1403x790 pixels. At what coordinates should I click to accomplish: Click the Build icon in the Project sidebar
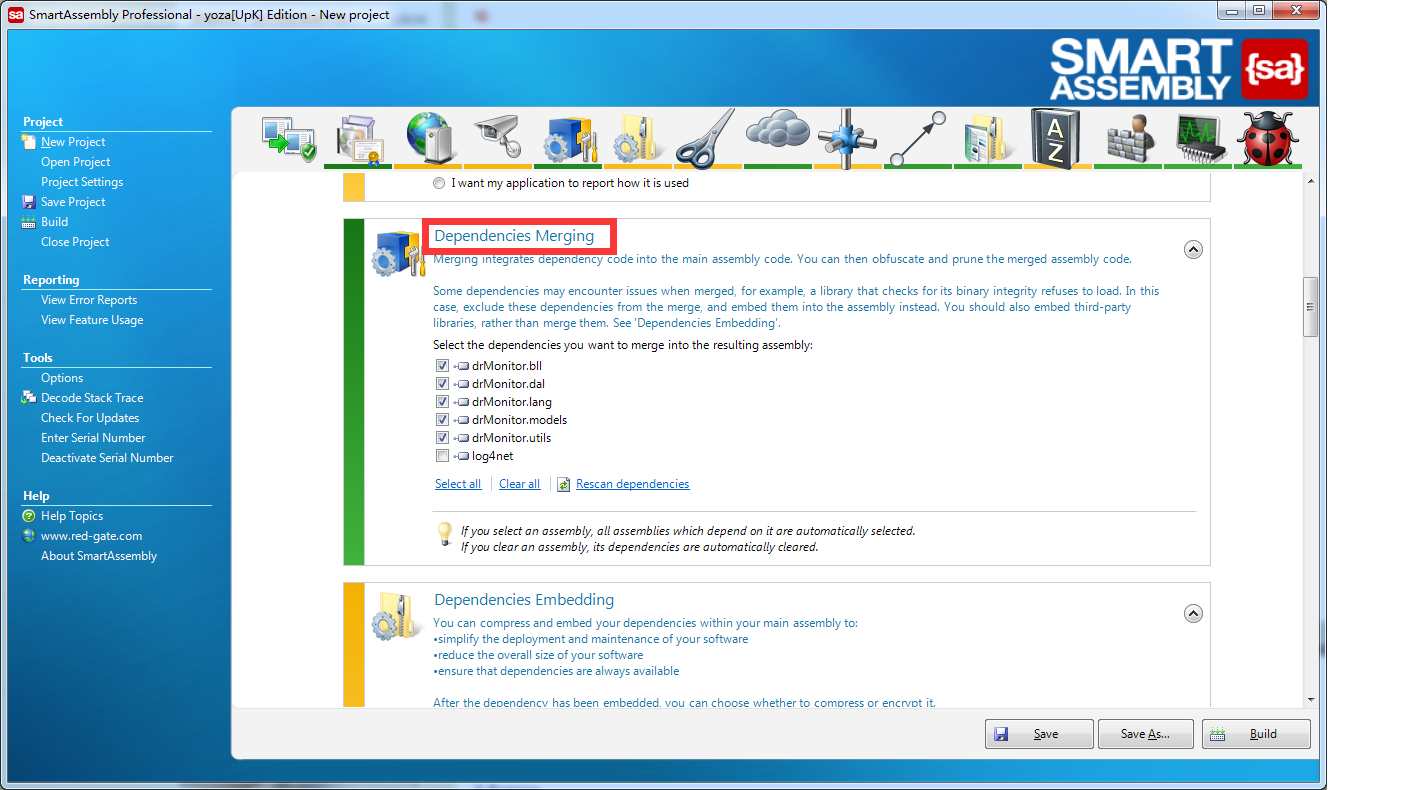tap(29, 222)
